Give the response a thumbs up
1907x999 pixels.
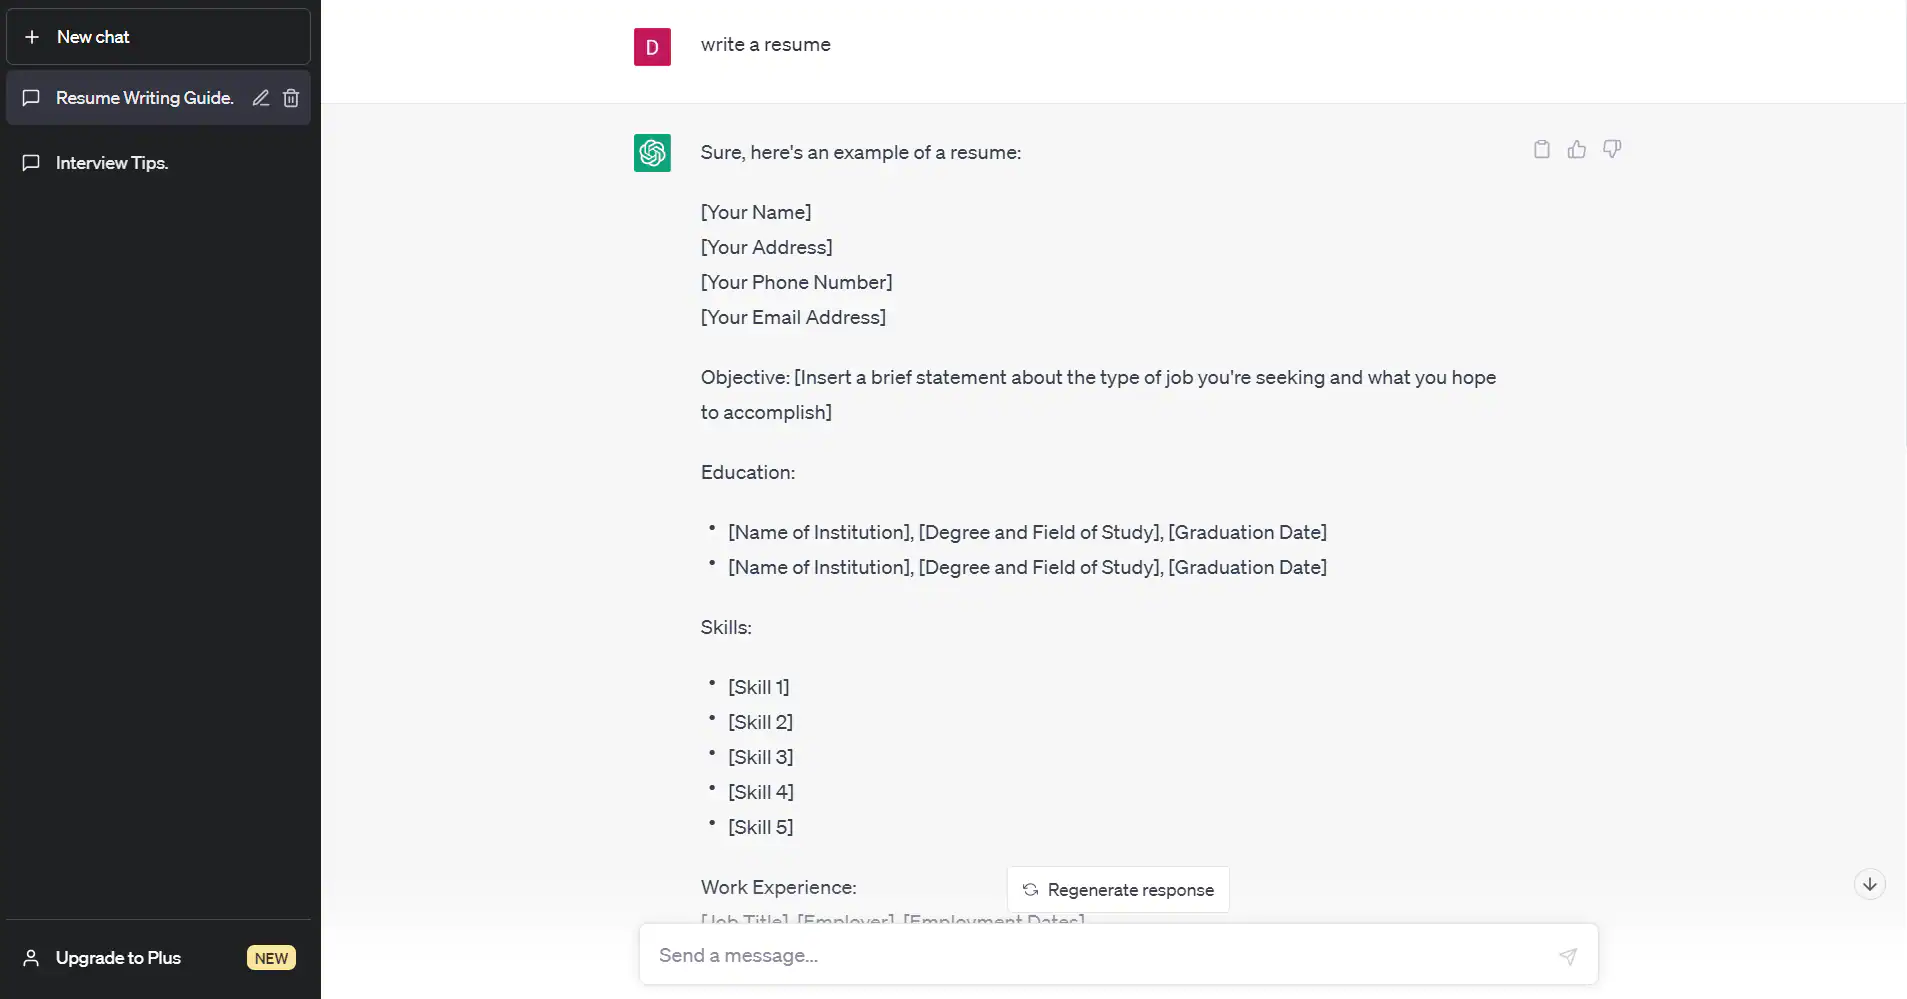coord(1577,150)
